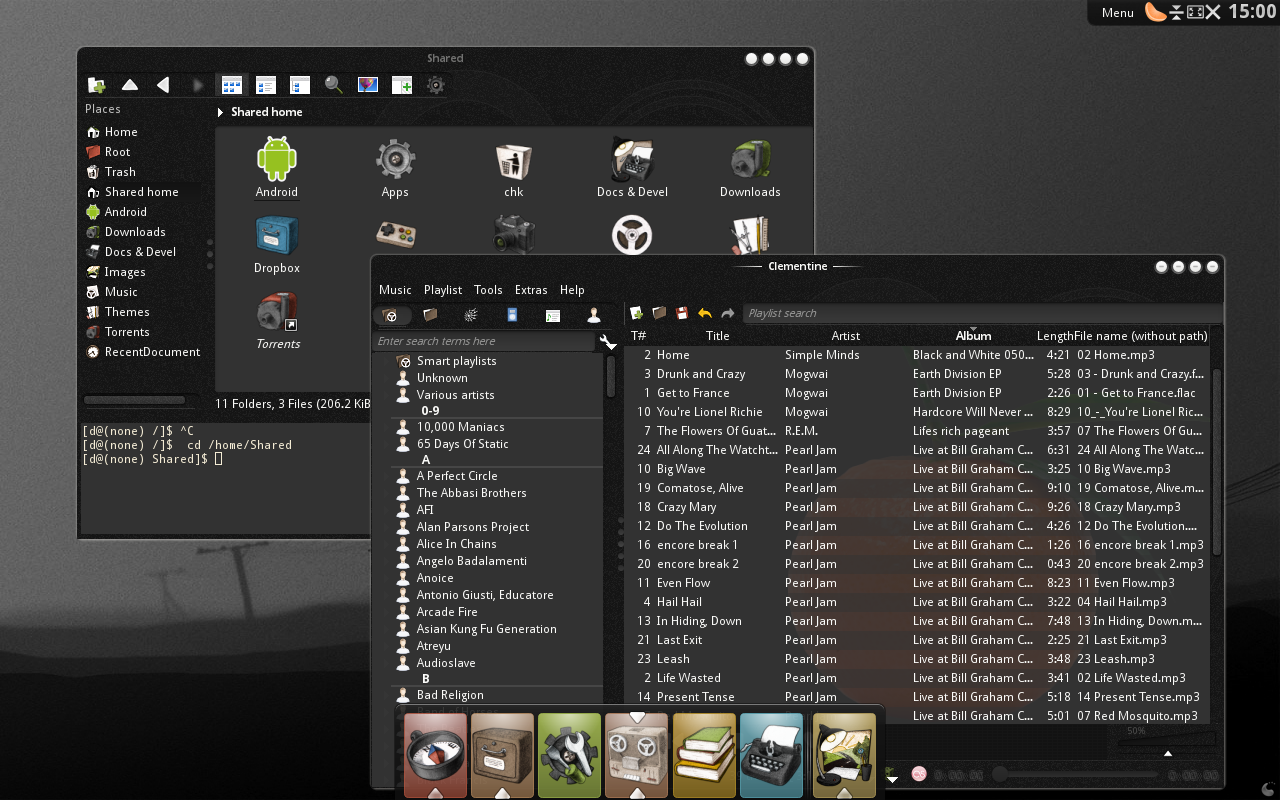Viewport: 1280px width, 800px height.
Task: Open search magnifier in file manager toolbar
Action: click(334, 85)
